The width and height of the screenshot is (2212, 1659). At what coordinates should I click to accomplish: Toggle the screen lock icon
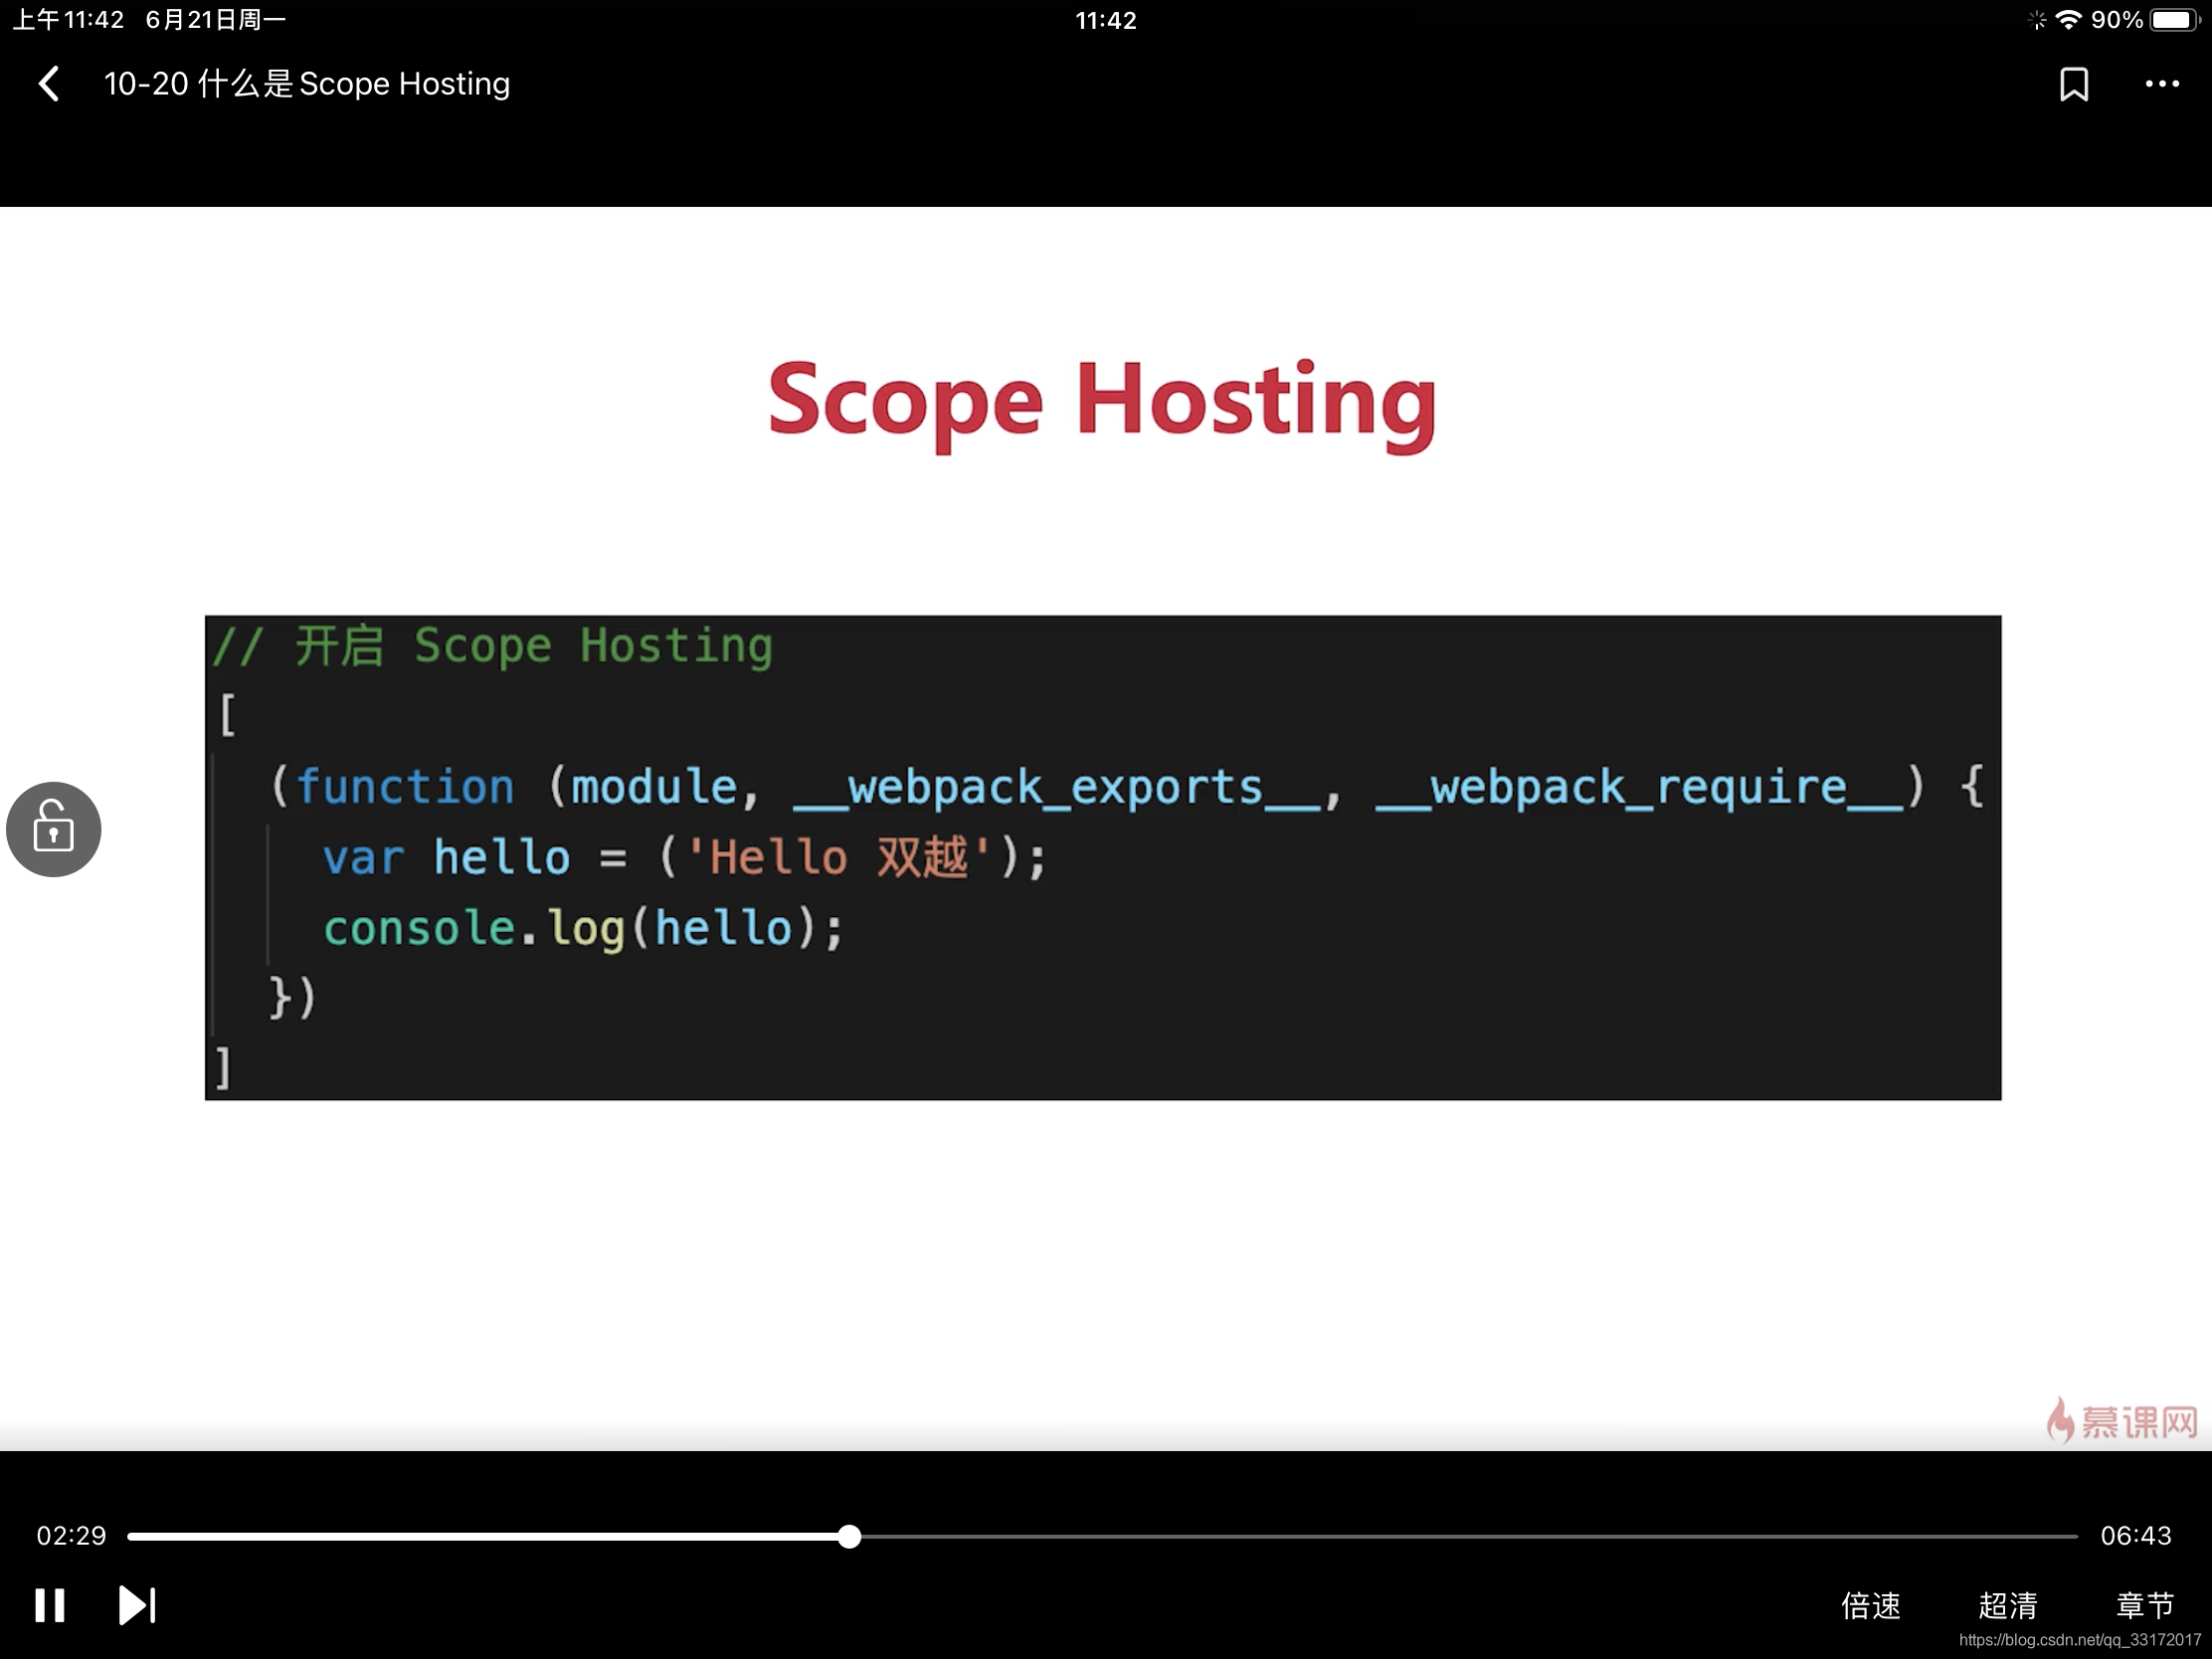coord(54,829)
